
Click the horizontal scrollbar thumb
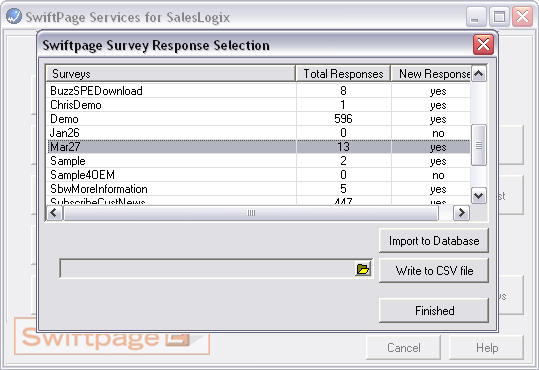(251, 213)
